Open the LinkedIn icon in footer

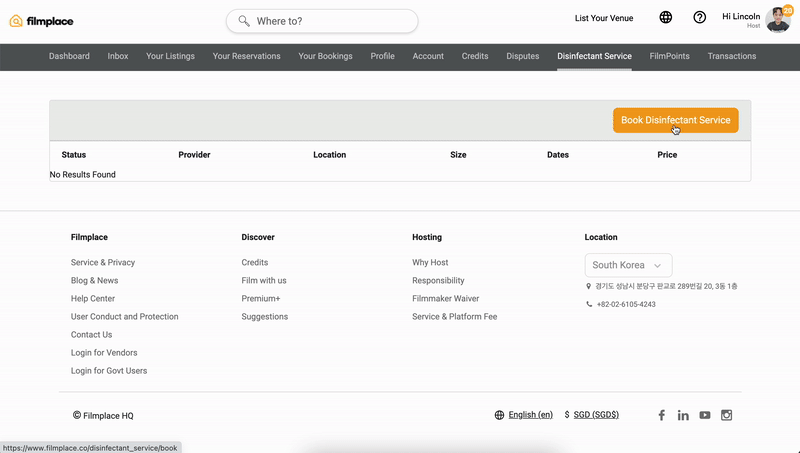pyautogui.click(x=683, y=415)
